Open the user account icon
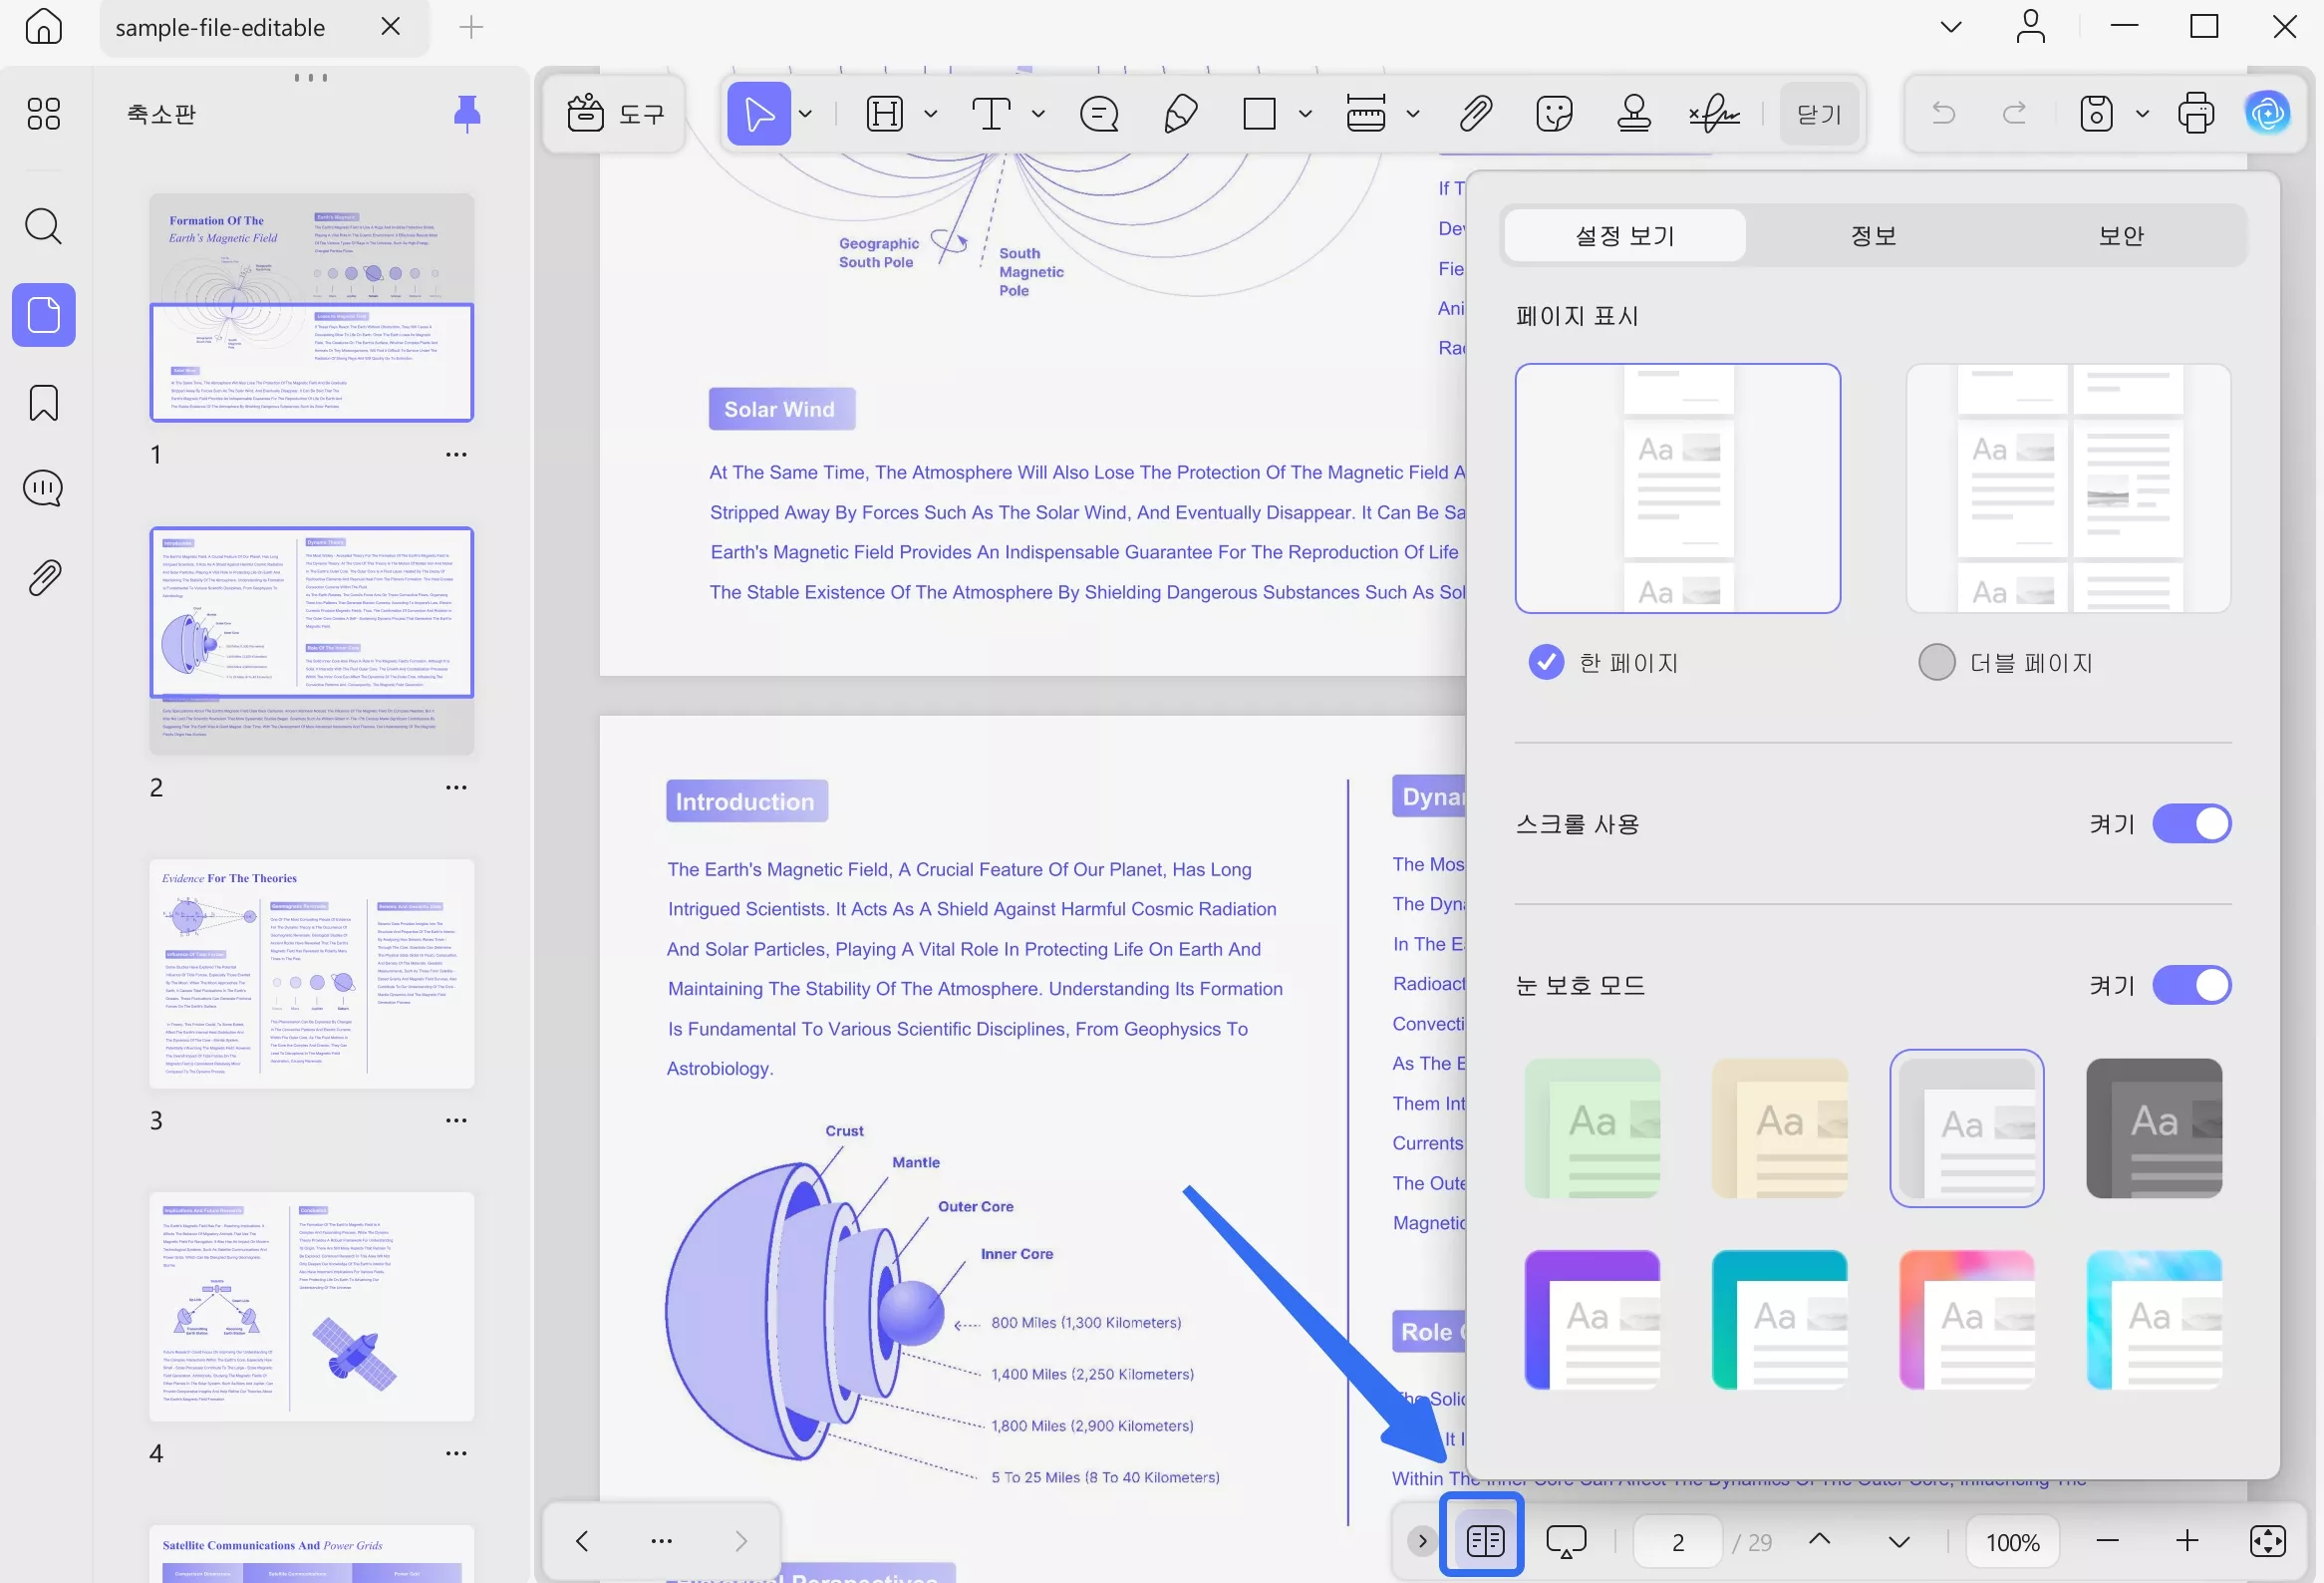Viewport: 2324px width, 1583px height. pyautogui.click(x=2030, y=27)
